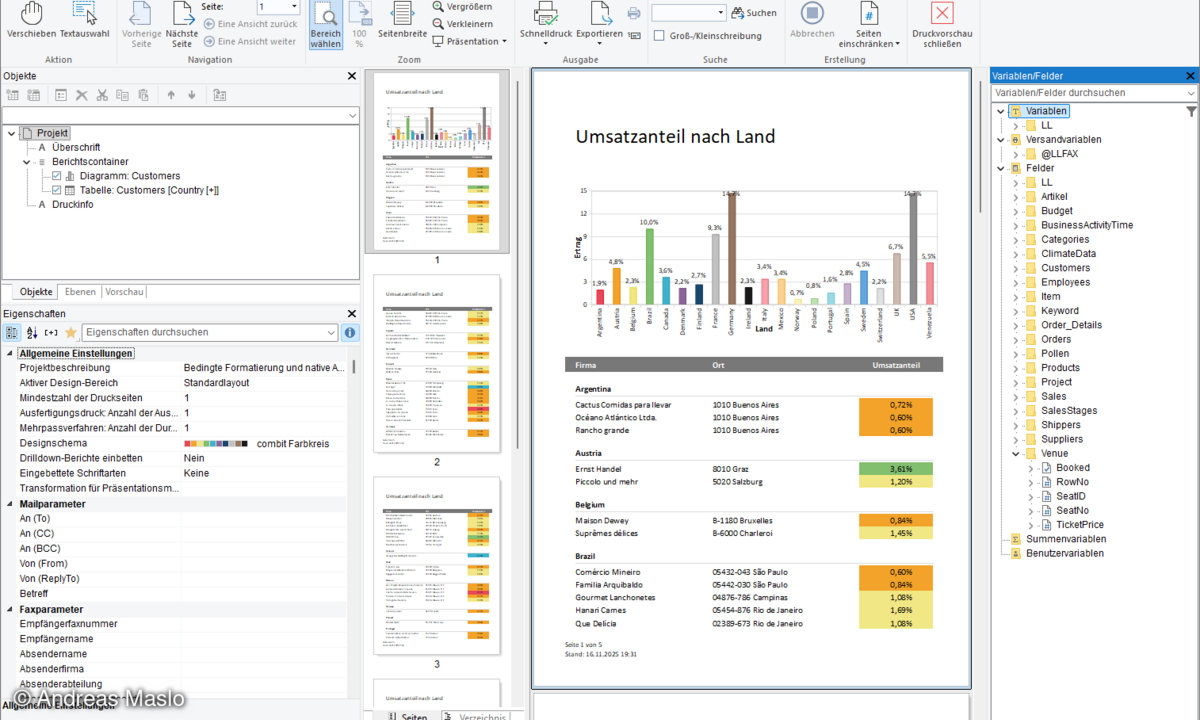Click the Suchen button

click(x=753, y=13)
